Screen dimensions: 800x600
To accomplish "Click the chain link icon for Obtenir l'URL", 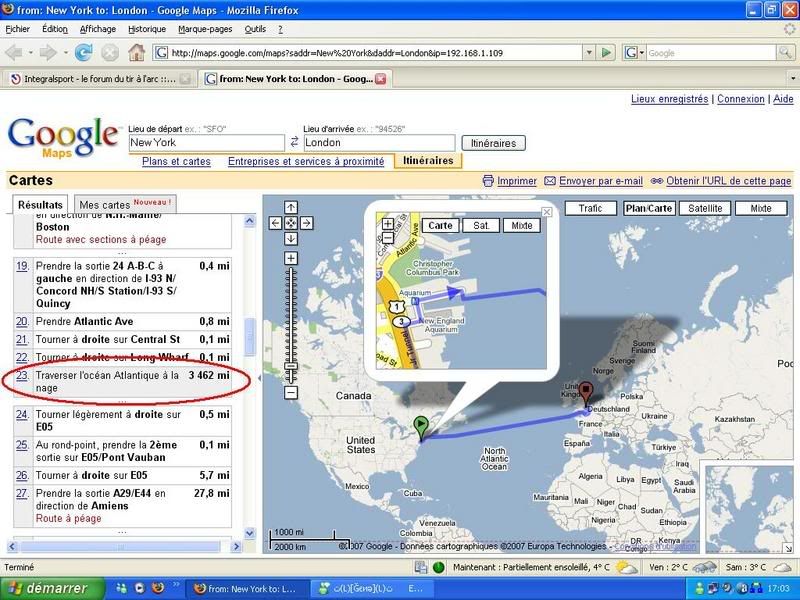I will [657, 181].
